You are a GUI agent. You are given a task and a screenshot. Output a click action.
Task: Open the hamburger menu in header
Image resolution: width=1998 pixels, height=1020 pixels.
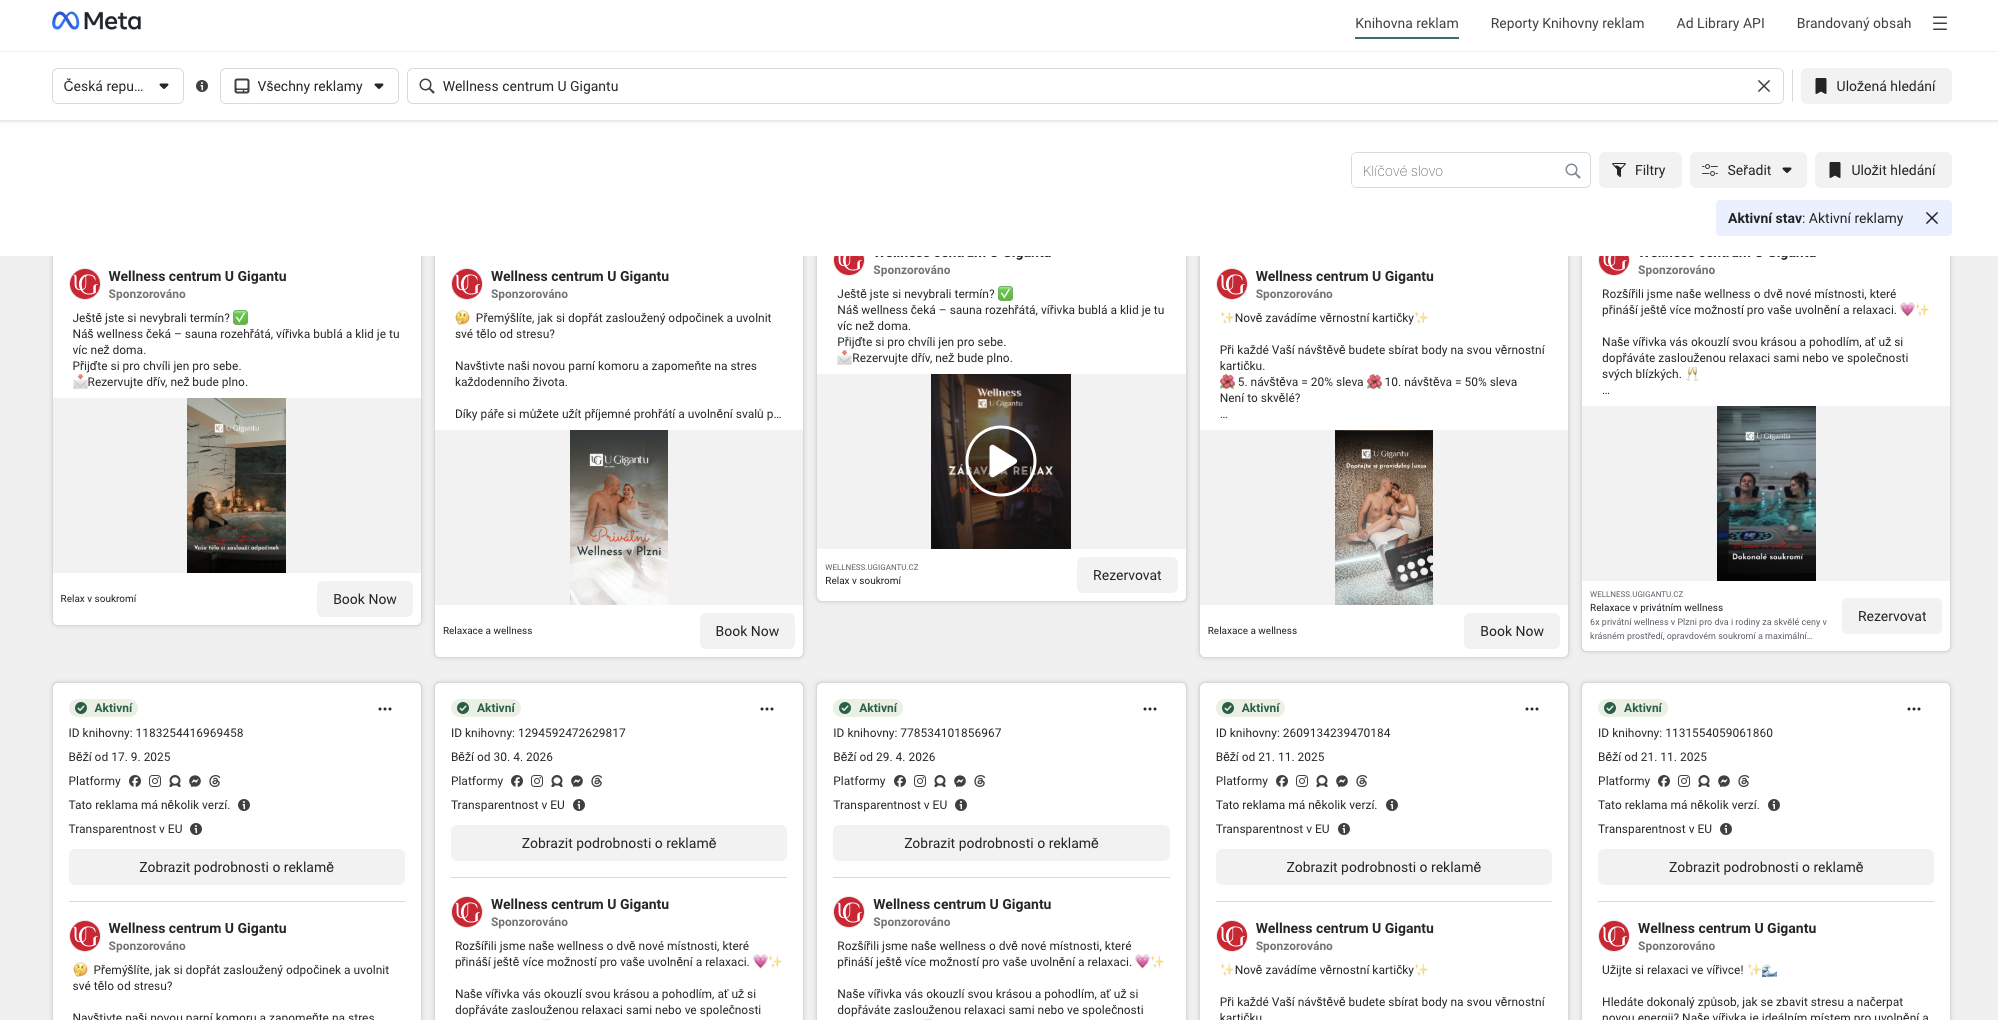[1940, 23]
